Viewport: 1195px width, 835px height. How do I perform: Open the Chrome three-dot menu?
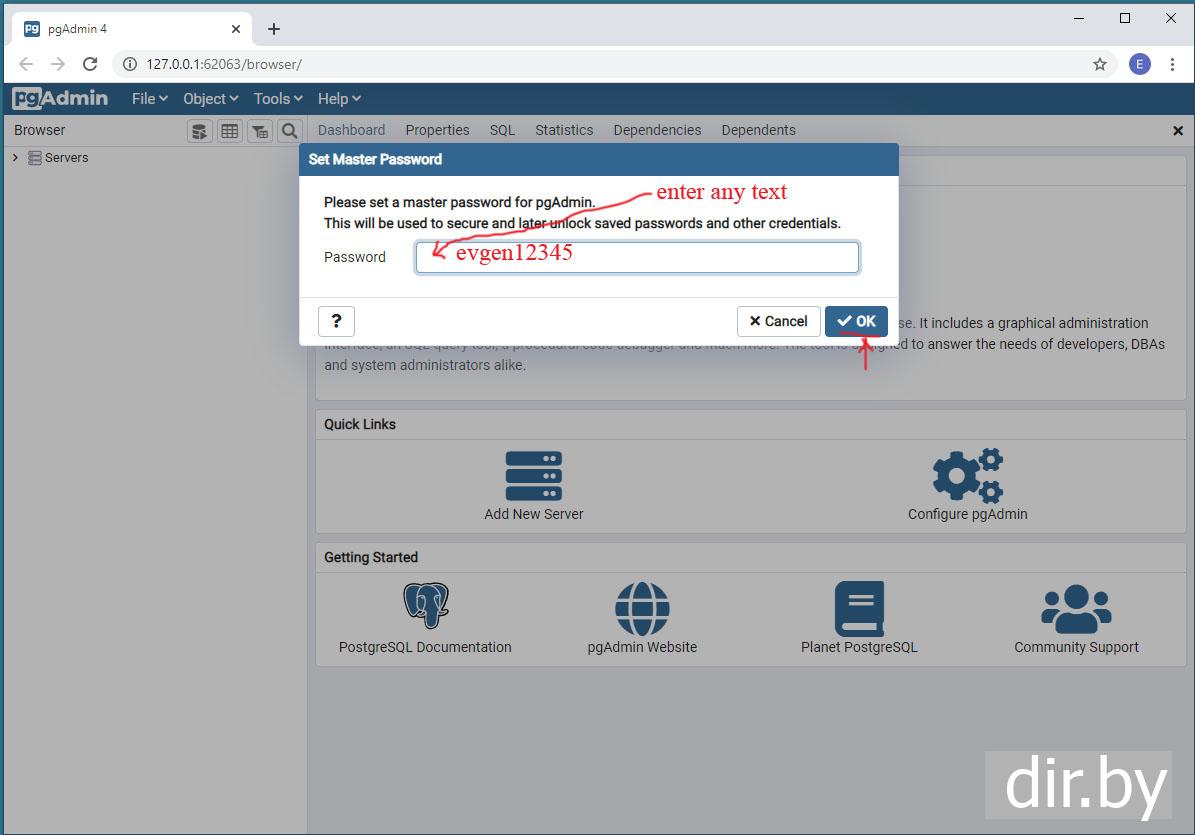1172,64
